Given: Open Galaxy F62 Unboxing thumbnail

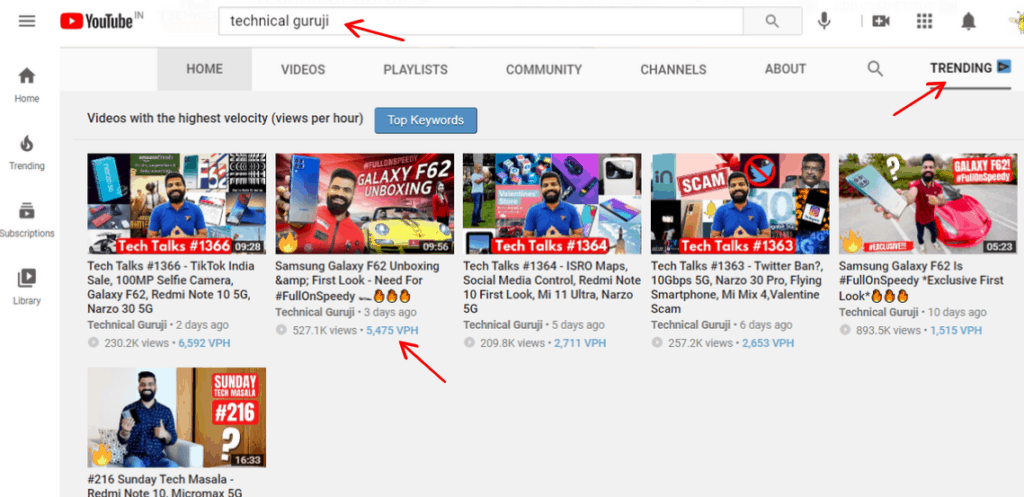Looking at the screenshot, I should pos(364,204).
